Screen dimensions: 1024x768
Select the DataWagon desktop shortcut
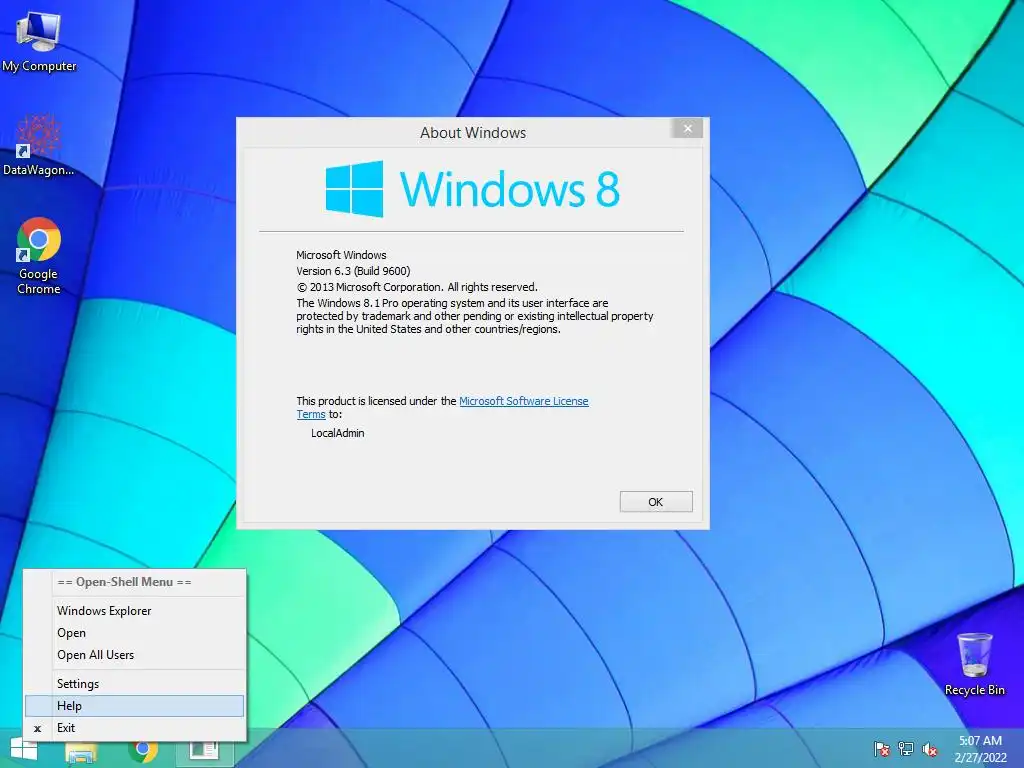click(39, 146)
